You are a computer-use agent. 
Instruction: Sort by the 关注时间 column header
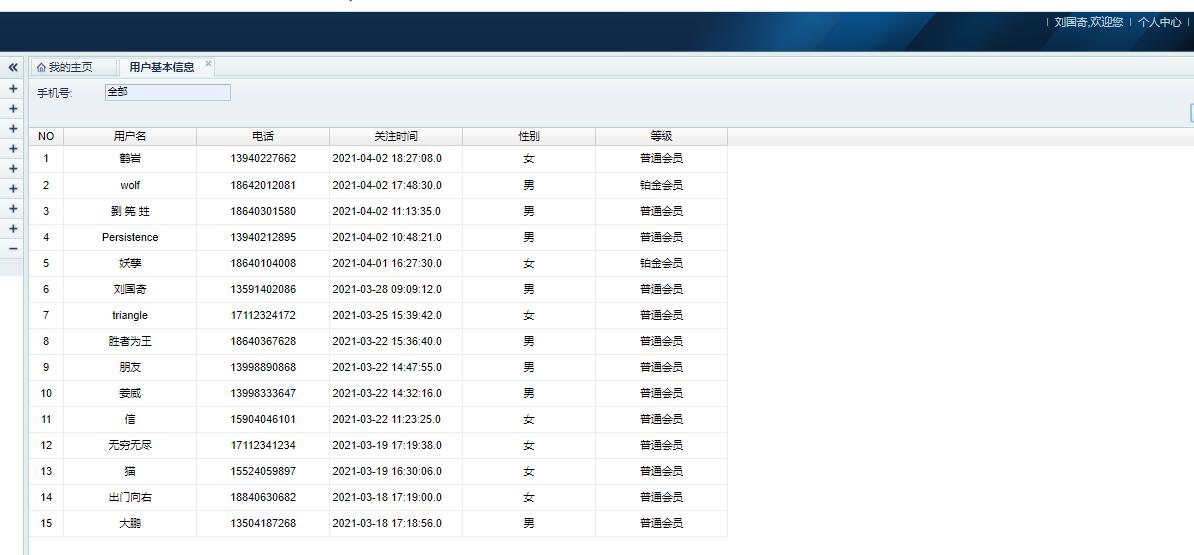point(396,136)
